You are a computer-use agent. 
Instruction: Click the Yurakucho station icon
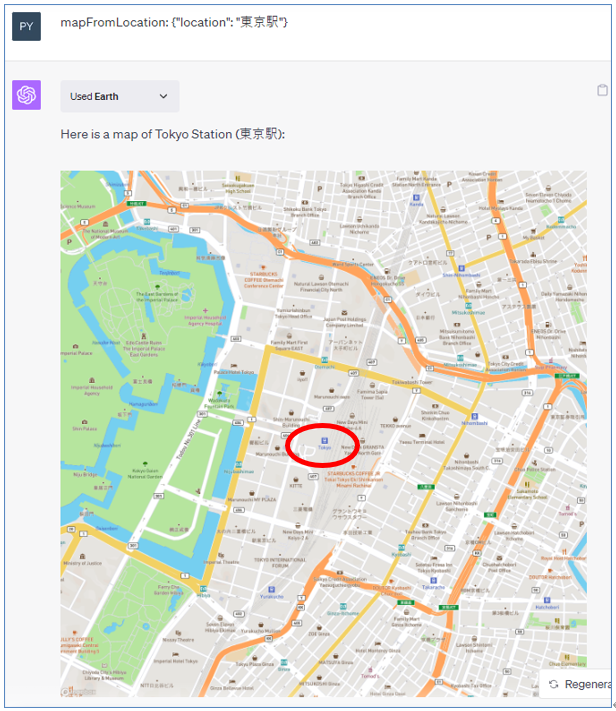(271, 589)
